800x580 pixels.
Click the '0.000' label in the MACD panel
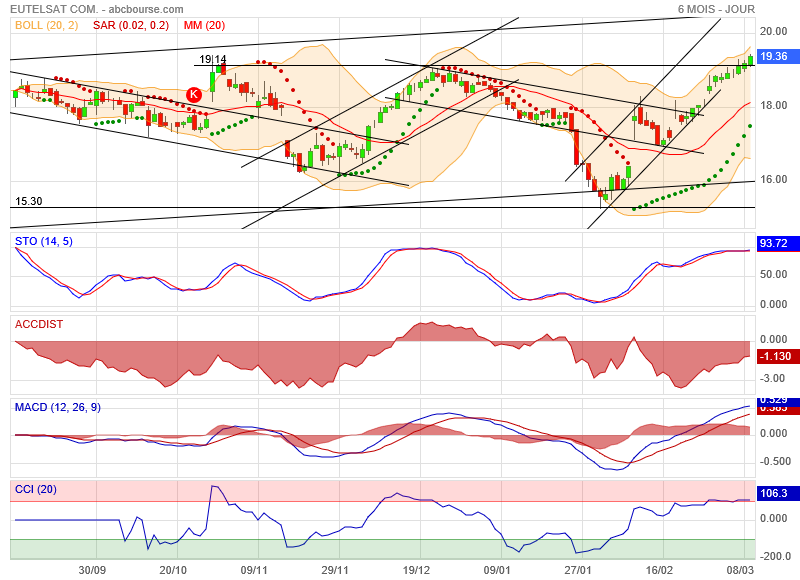[773, 434]
